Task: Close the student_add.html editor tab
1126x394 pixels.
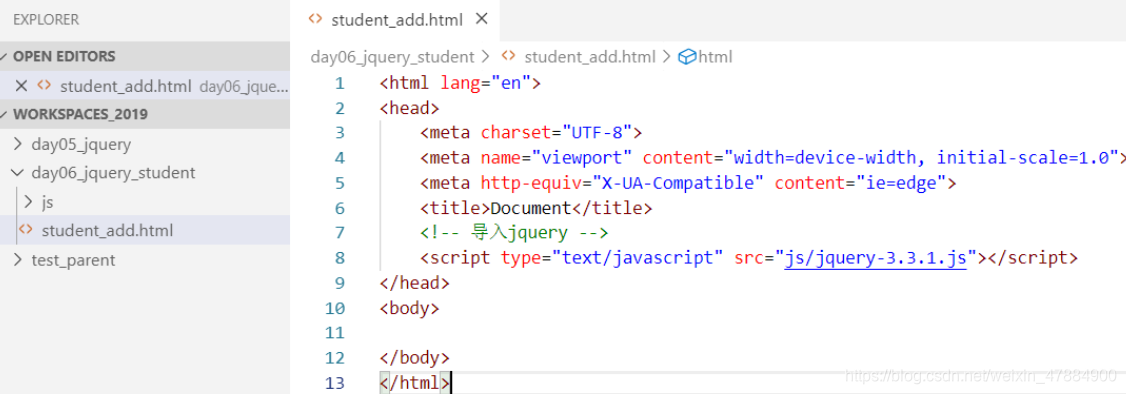Action: click(482, 19)
